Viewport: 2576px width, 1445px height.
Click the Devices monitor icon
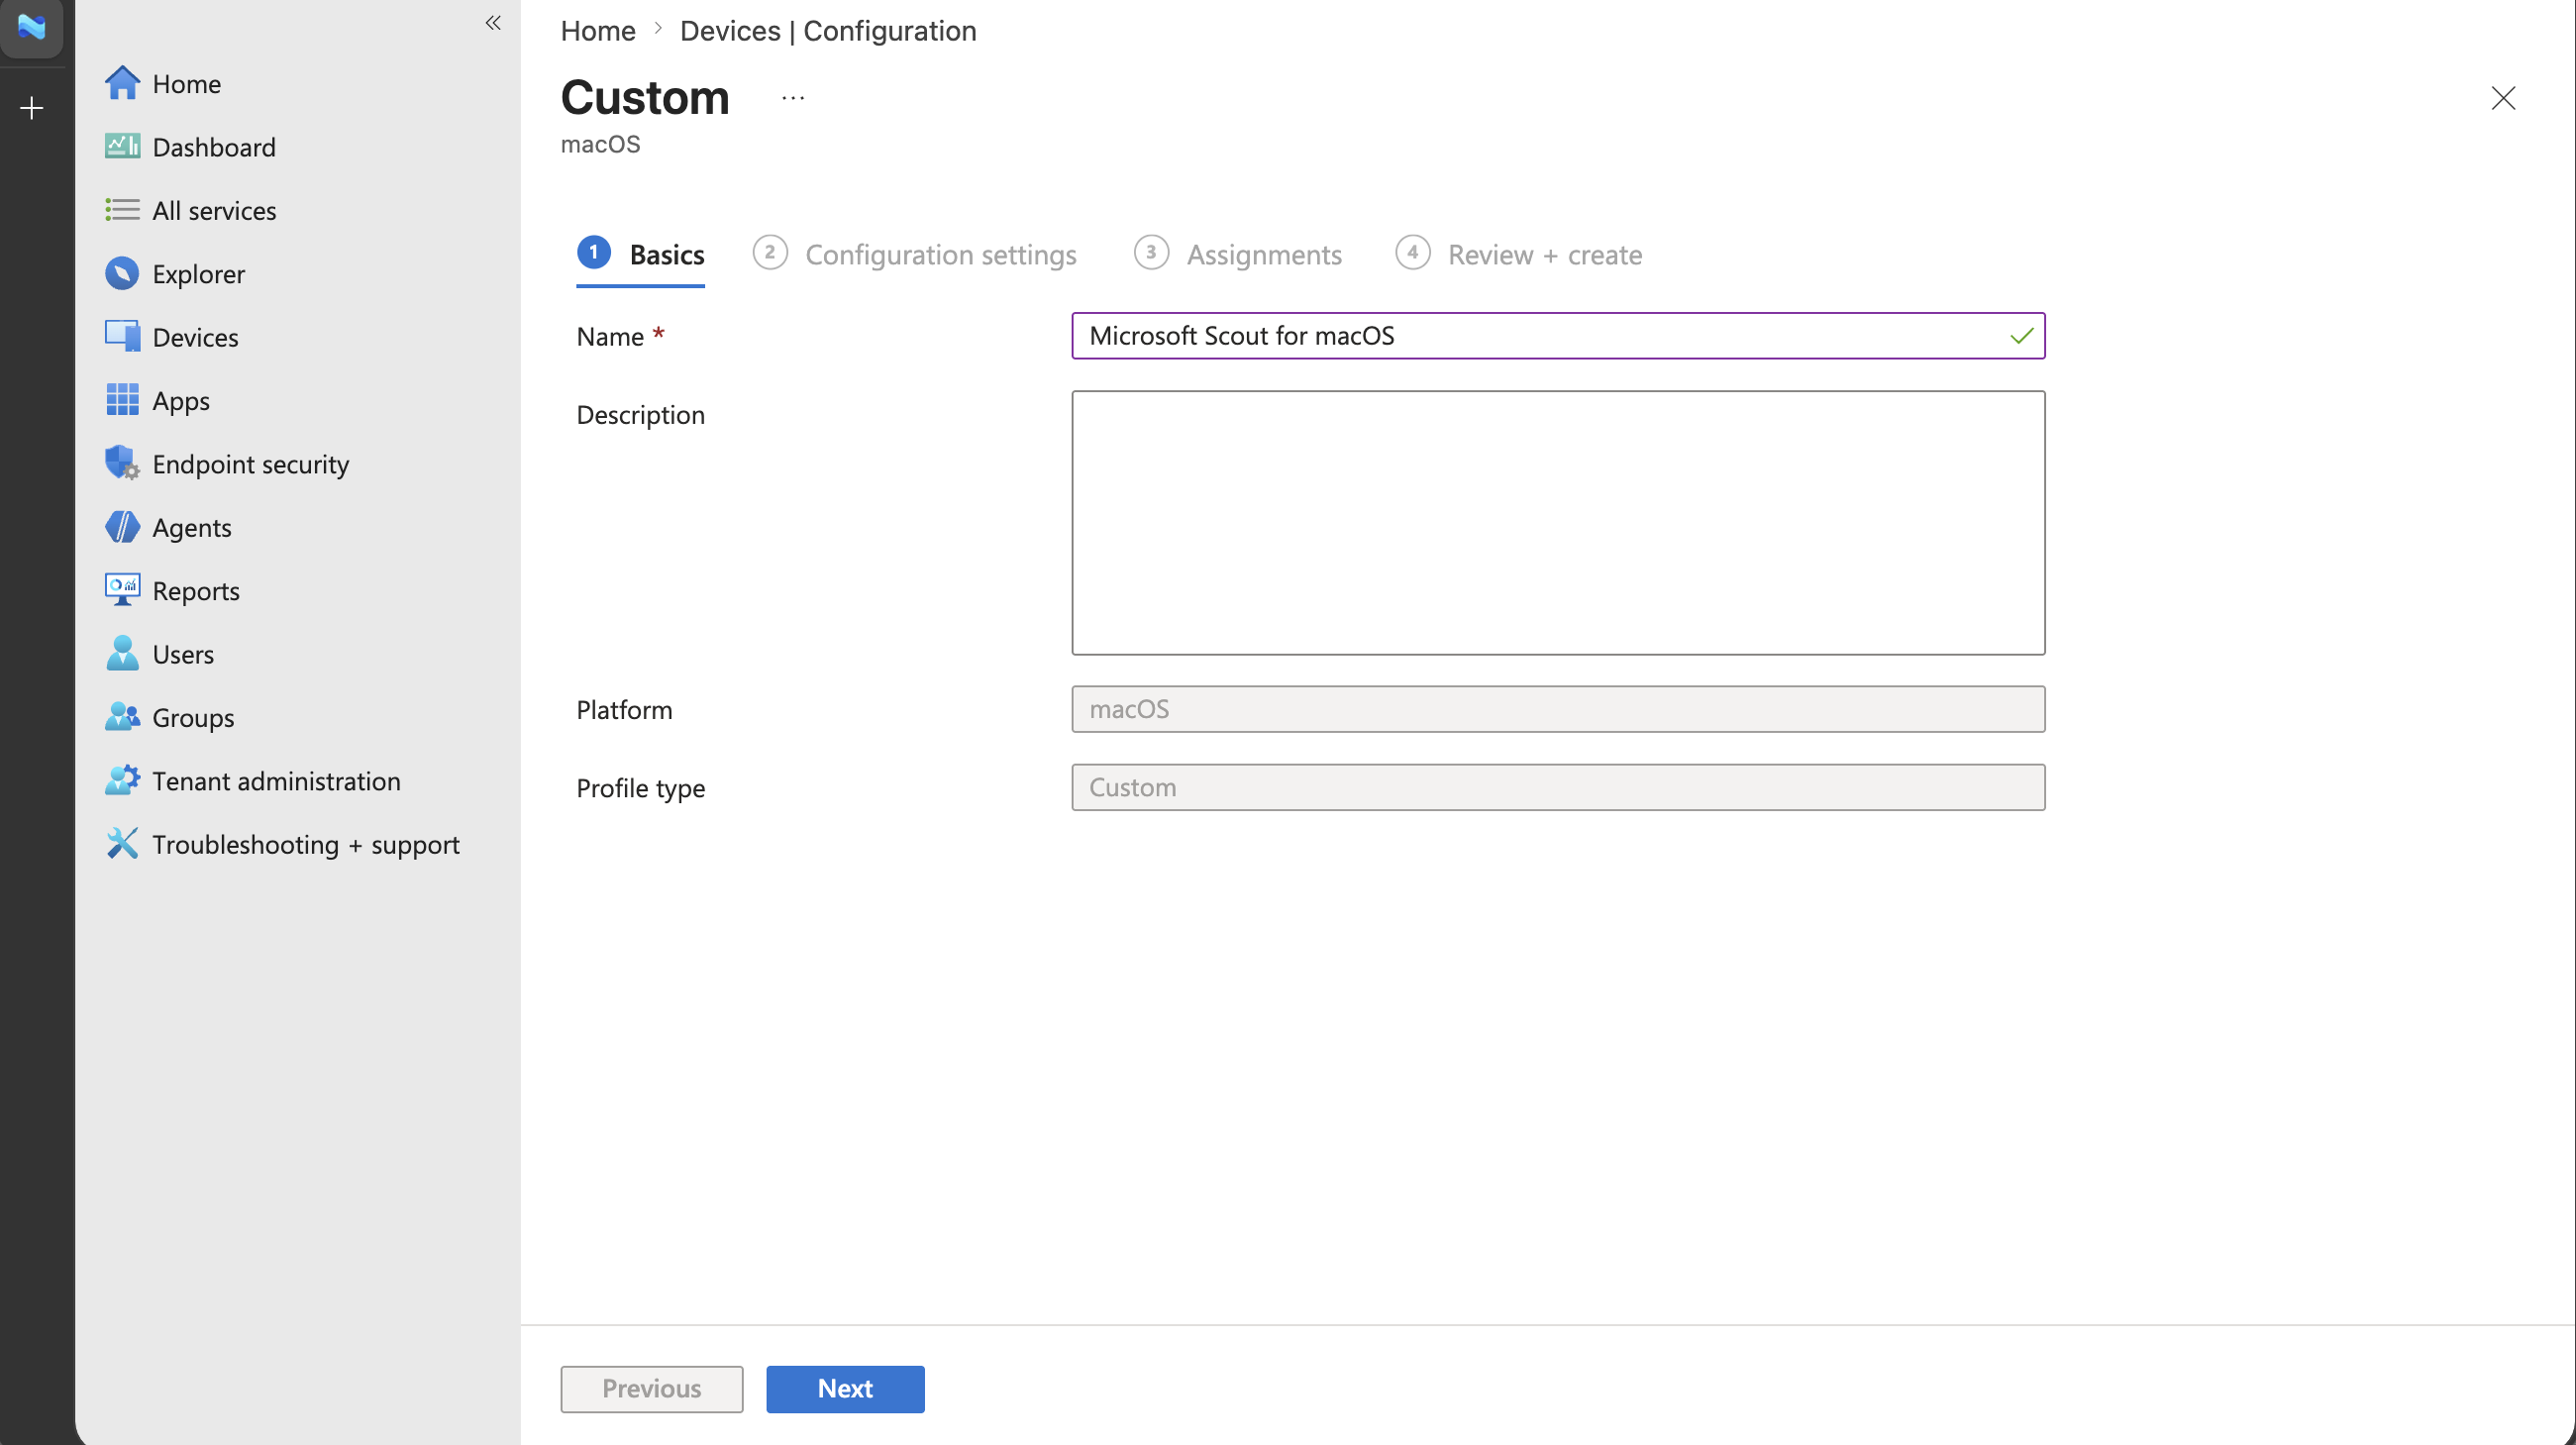pyautogui.click(x=122, y=337)
